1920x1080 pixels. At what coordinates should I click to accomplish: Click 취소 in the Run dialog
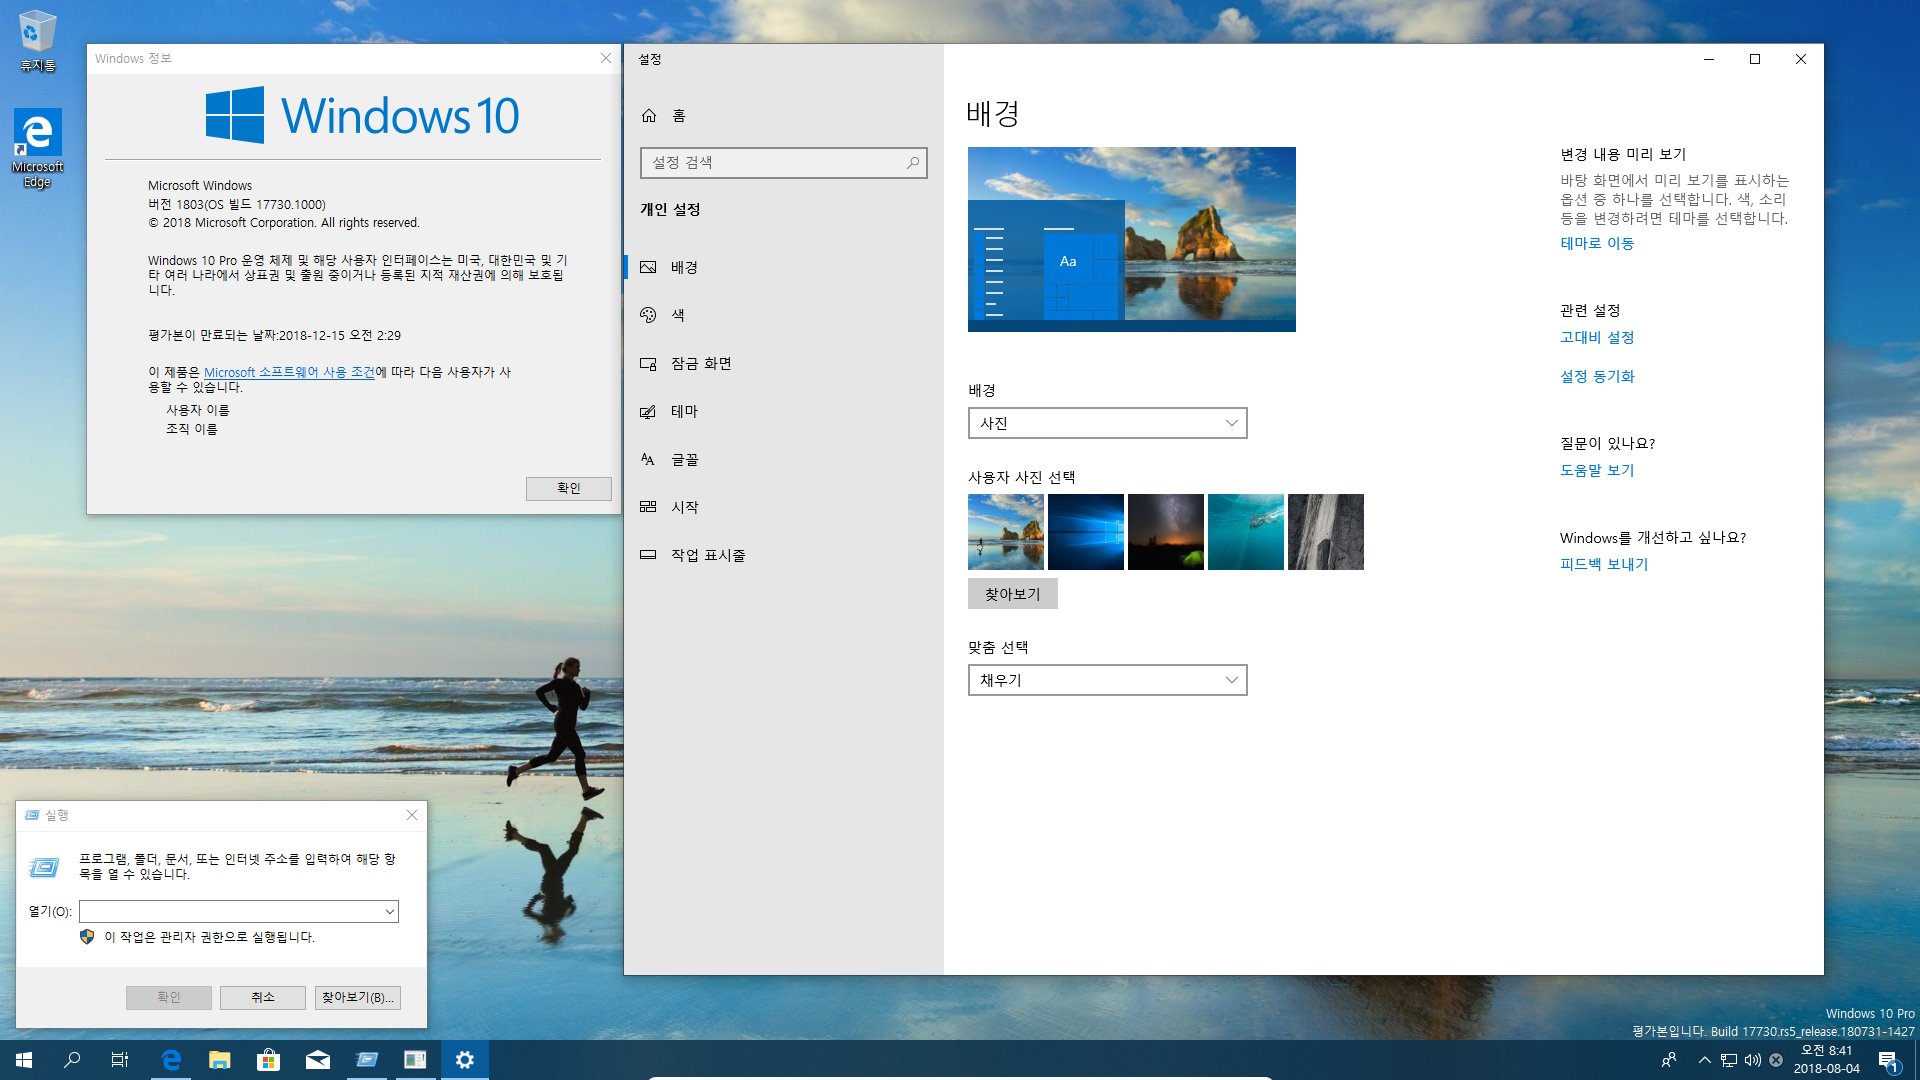[262, 997]
